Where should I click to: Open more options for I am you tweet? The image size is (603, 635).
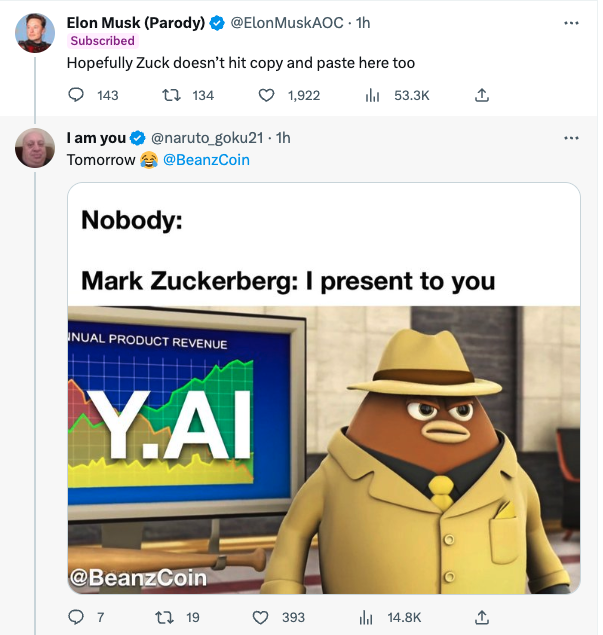(571, 138)
